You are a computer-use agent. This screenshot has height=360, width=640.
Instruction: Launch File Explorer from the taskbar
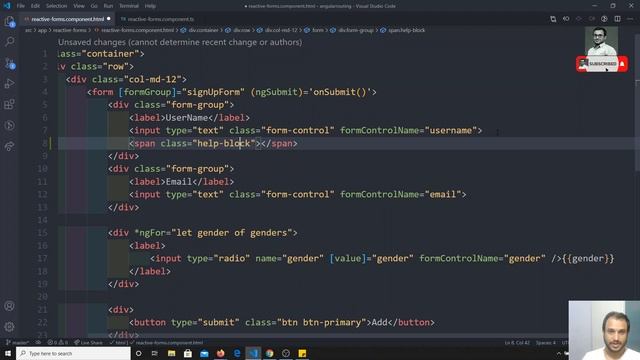point(171,353)
